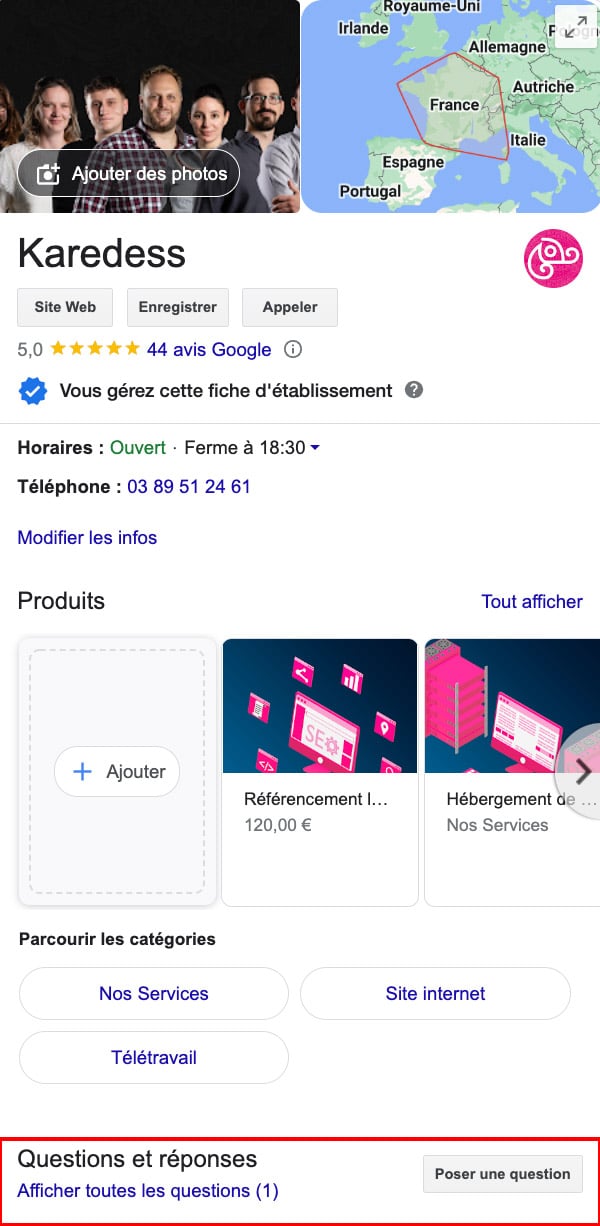Open the 44 avis Google link
This screenshot has width=600, height=1226.
[x=209, y=350]
